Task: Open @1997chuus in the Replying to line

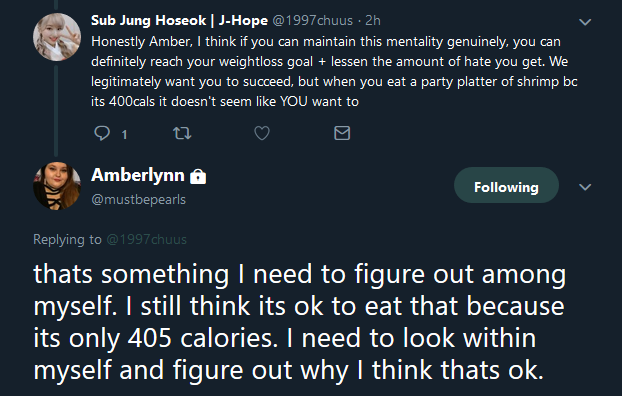Action: 146,239
